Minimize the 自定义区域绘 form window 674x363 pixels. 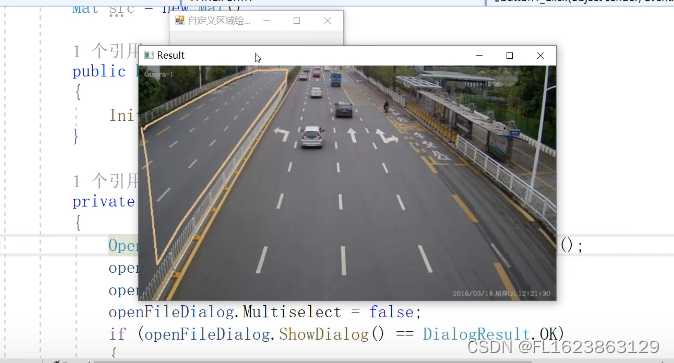267,21
